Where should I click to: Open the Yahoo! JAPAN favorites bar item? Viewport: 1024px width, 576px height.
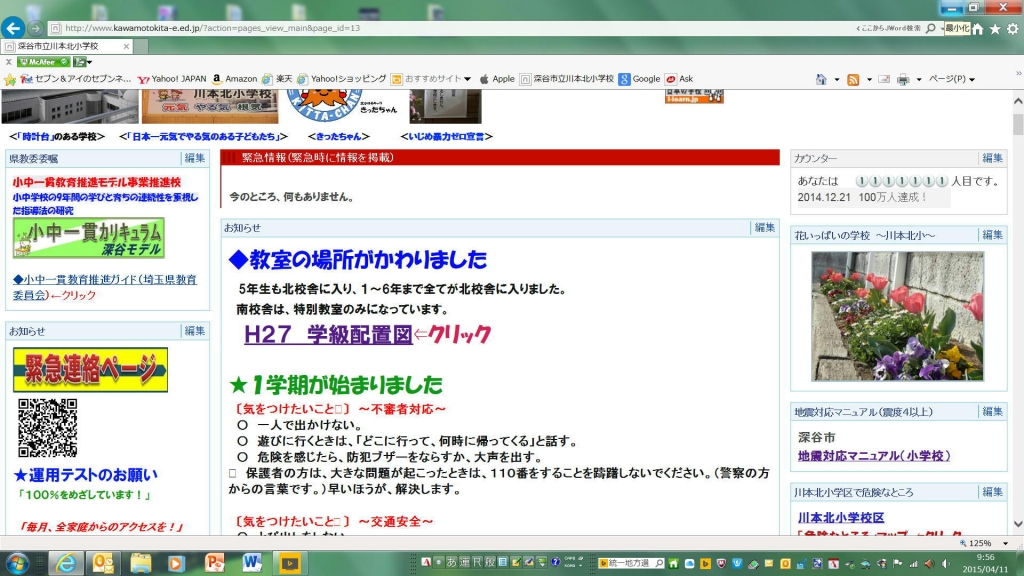[x=172, y=79]
